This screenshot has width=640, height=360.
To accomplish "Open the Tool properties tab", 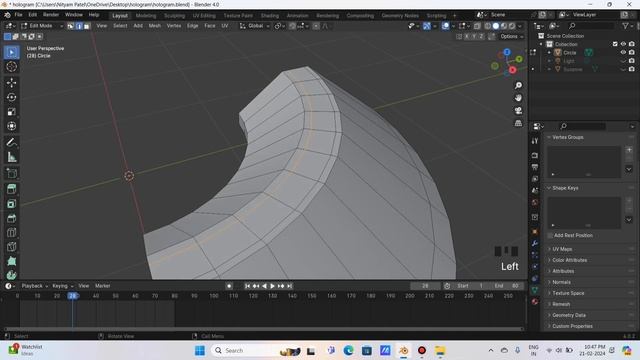I will click(x=535, y=141).
